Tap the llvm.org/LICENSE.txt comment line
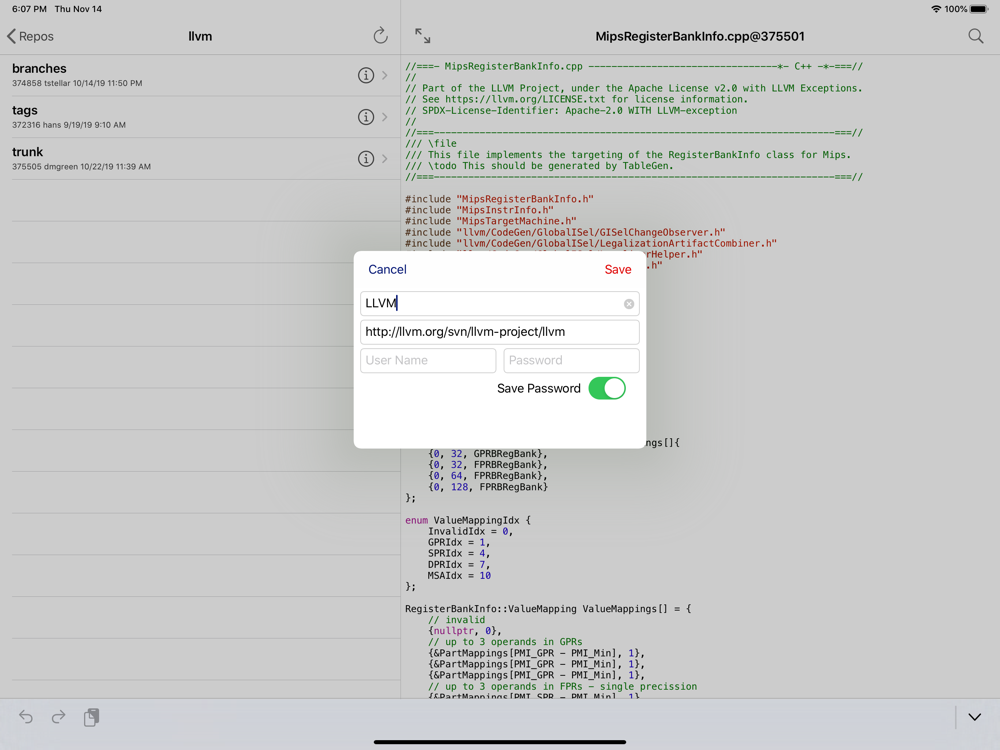Image resolution: width=1000 pixels, height=750 pixels. point(577,99)
